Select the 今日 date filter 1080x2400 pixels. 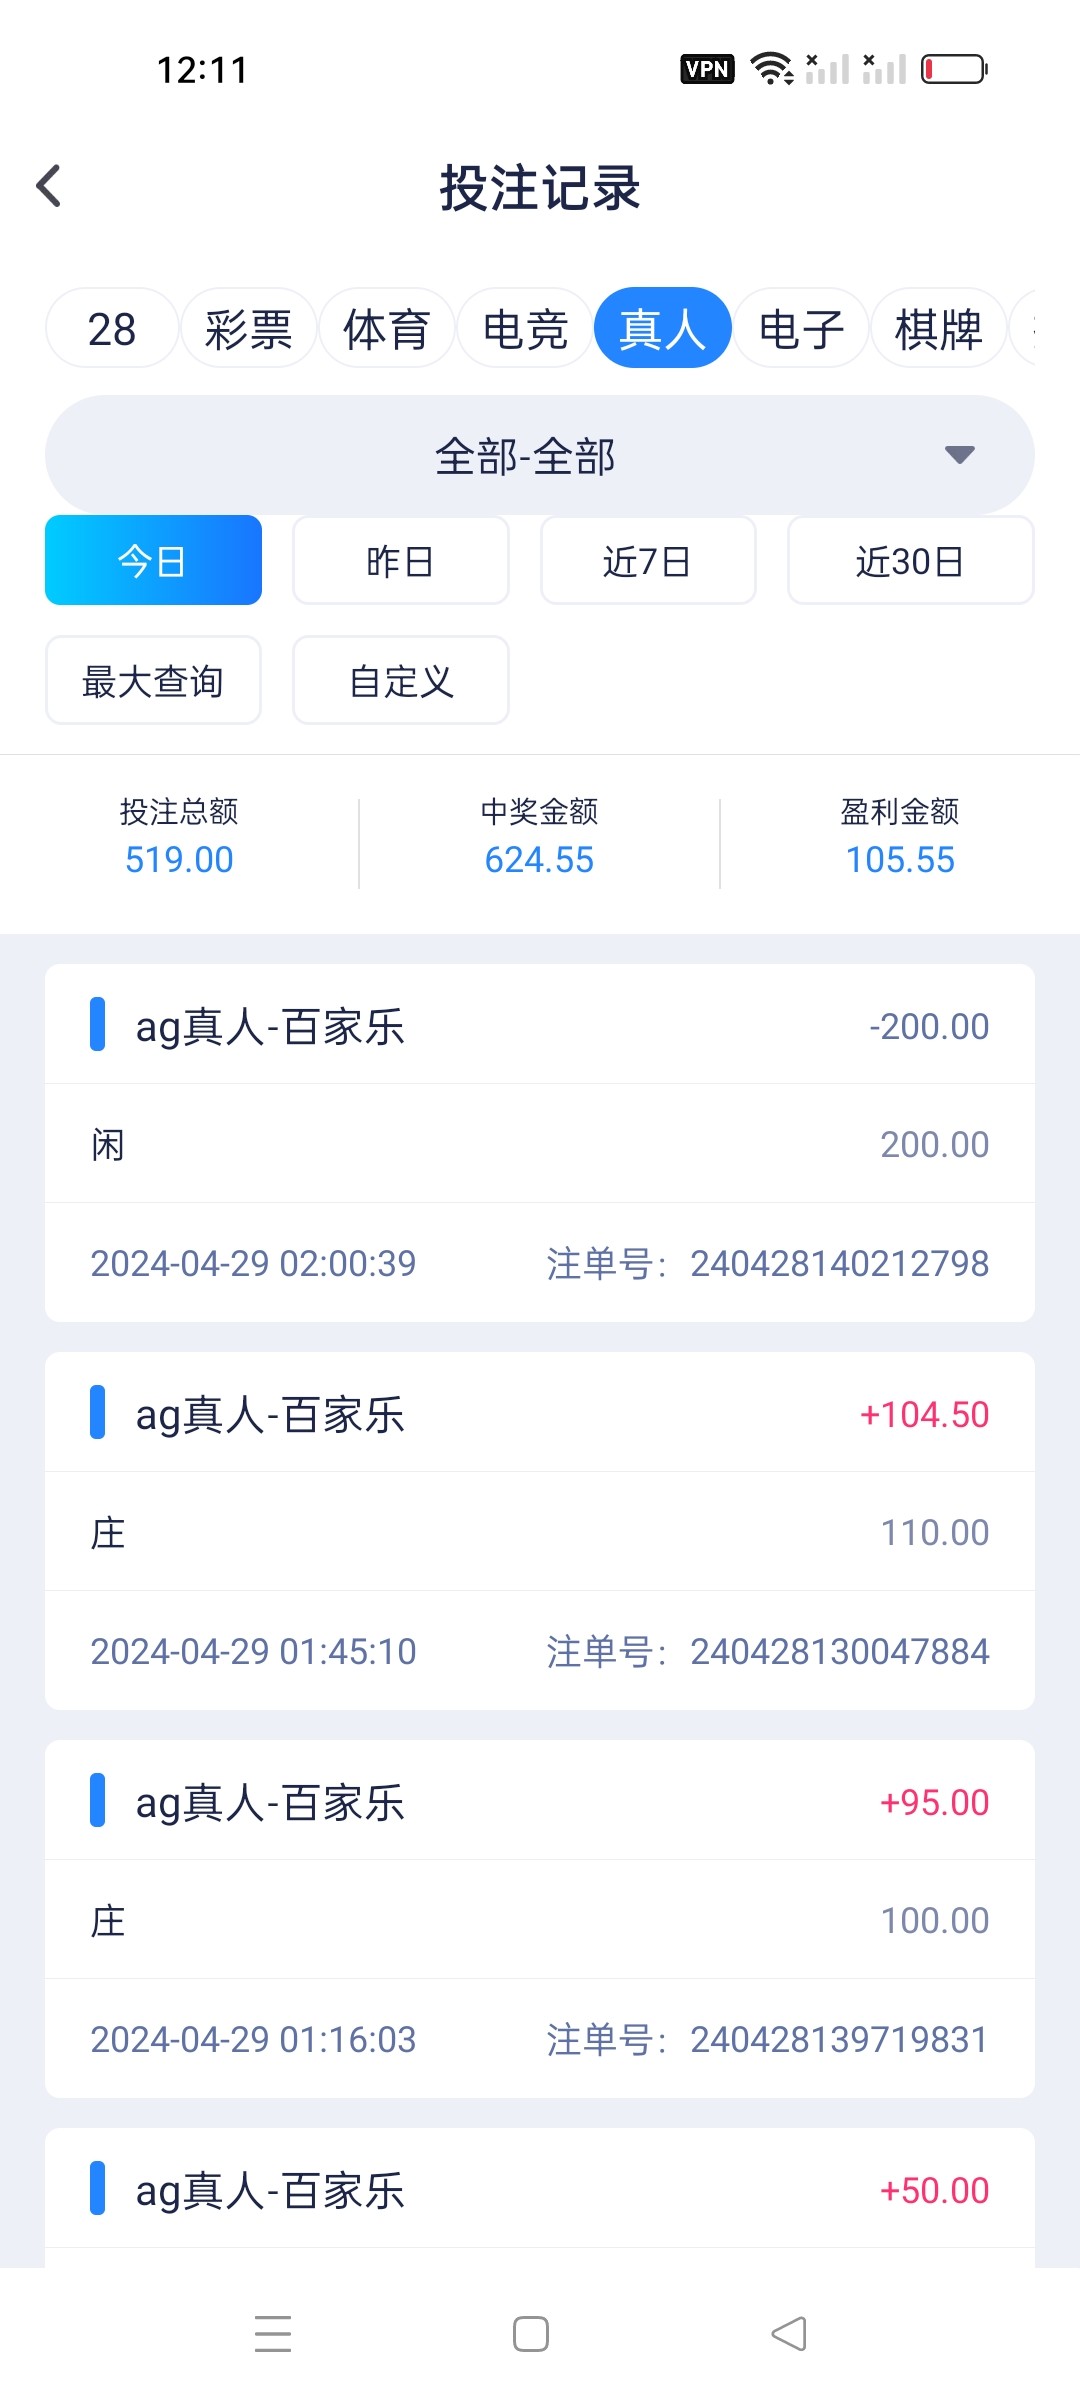click(x=153, y=561)
